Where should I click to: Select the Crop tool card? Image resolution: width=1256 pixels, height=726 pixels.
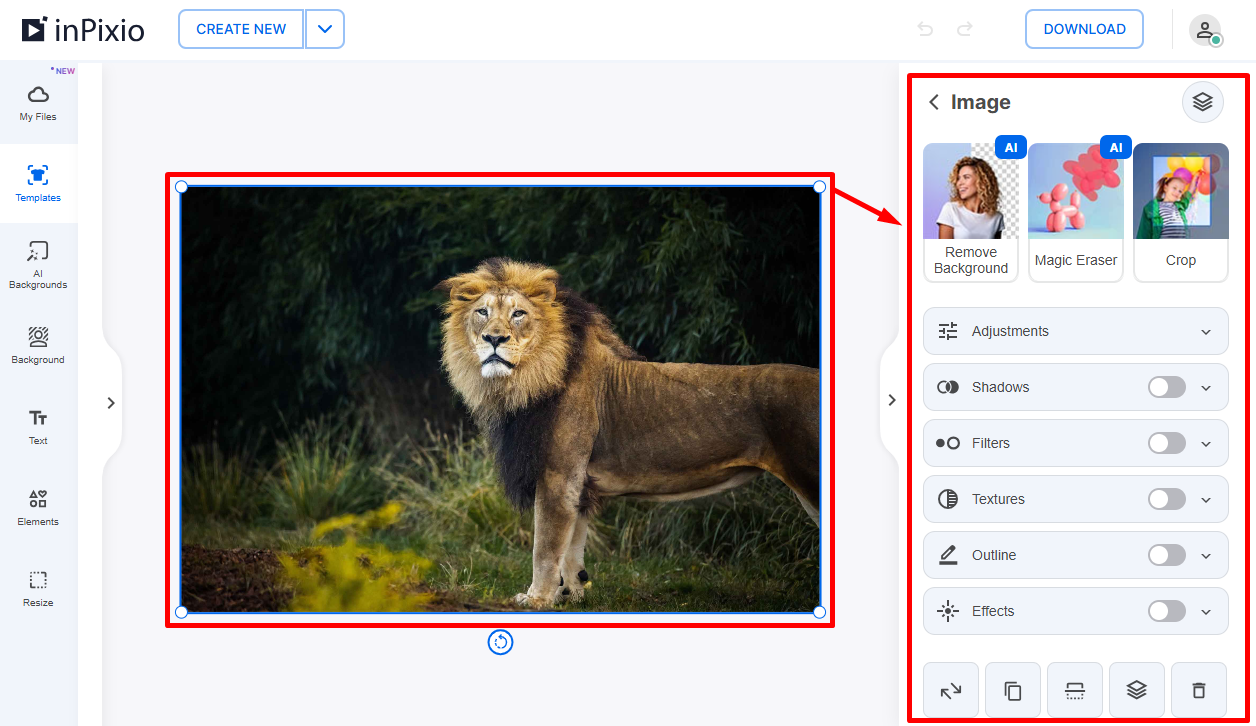pyautogui.click(x=1181, y=212)
